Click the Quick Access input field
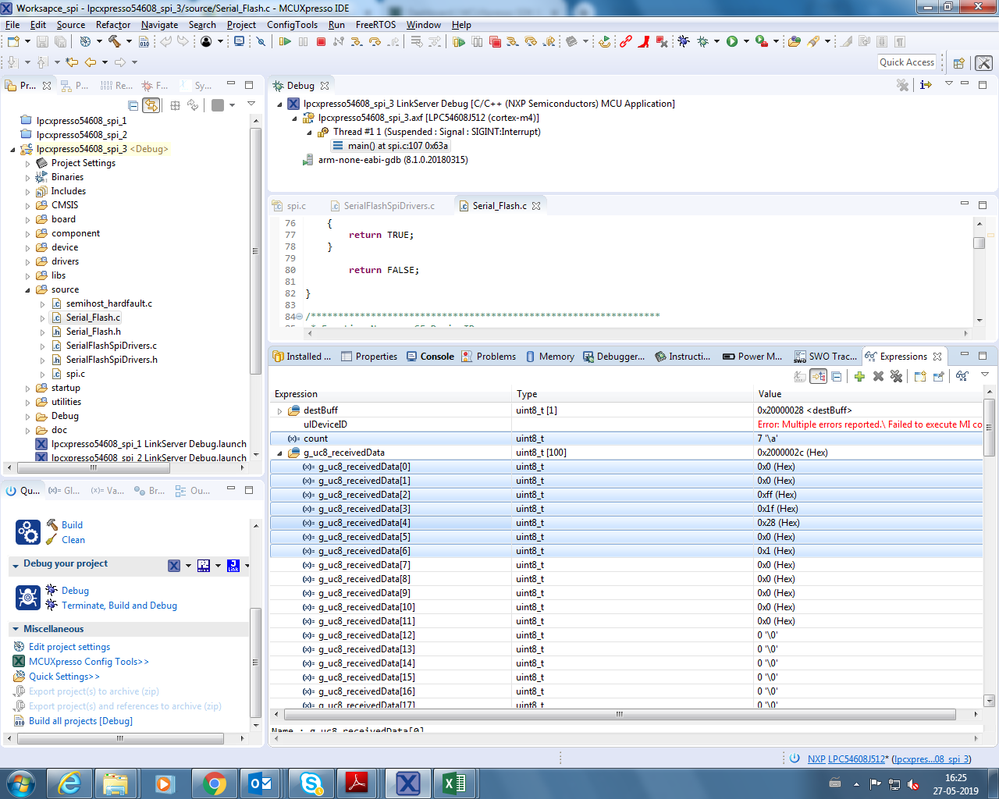Viewport: 999px width, 799px height. 907,62
